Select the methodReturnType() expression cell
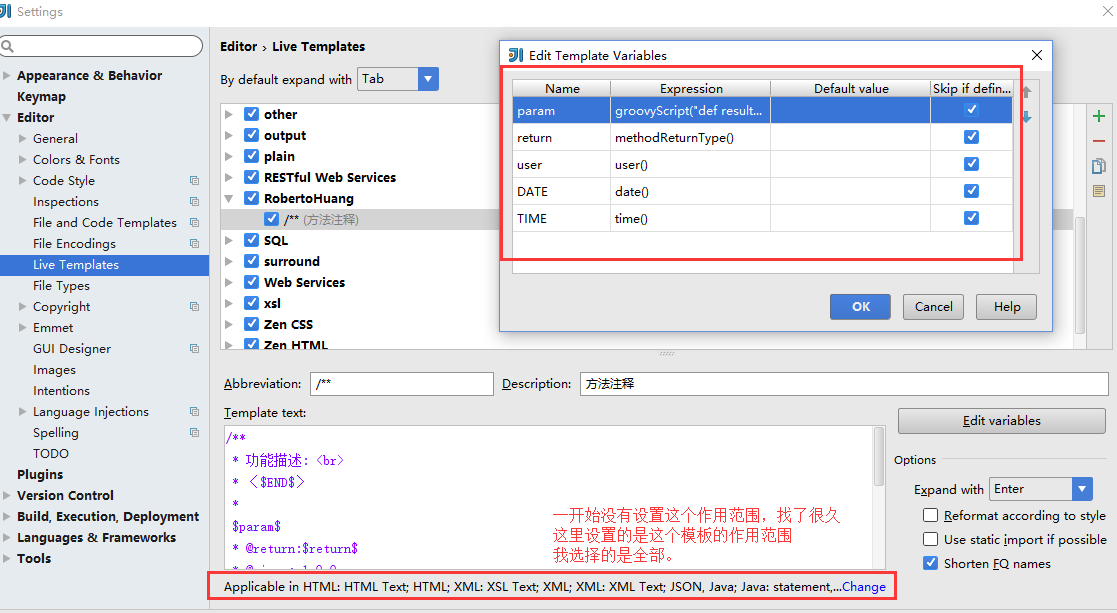The image size is (1117, 613). tap(690, 137)
